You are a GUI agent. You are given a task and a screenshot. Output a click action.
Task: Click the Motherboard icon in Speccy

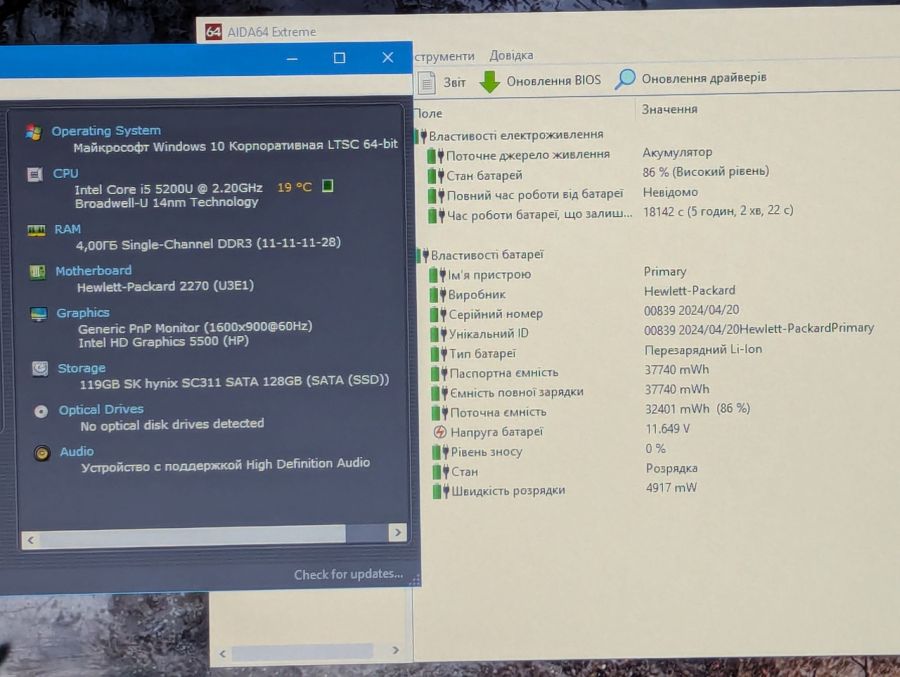(x=37, y=272)
